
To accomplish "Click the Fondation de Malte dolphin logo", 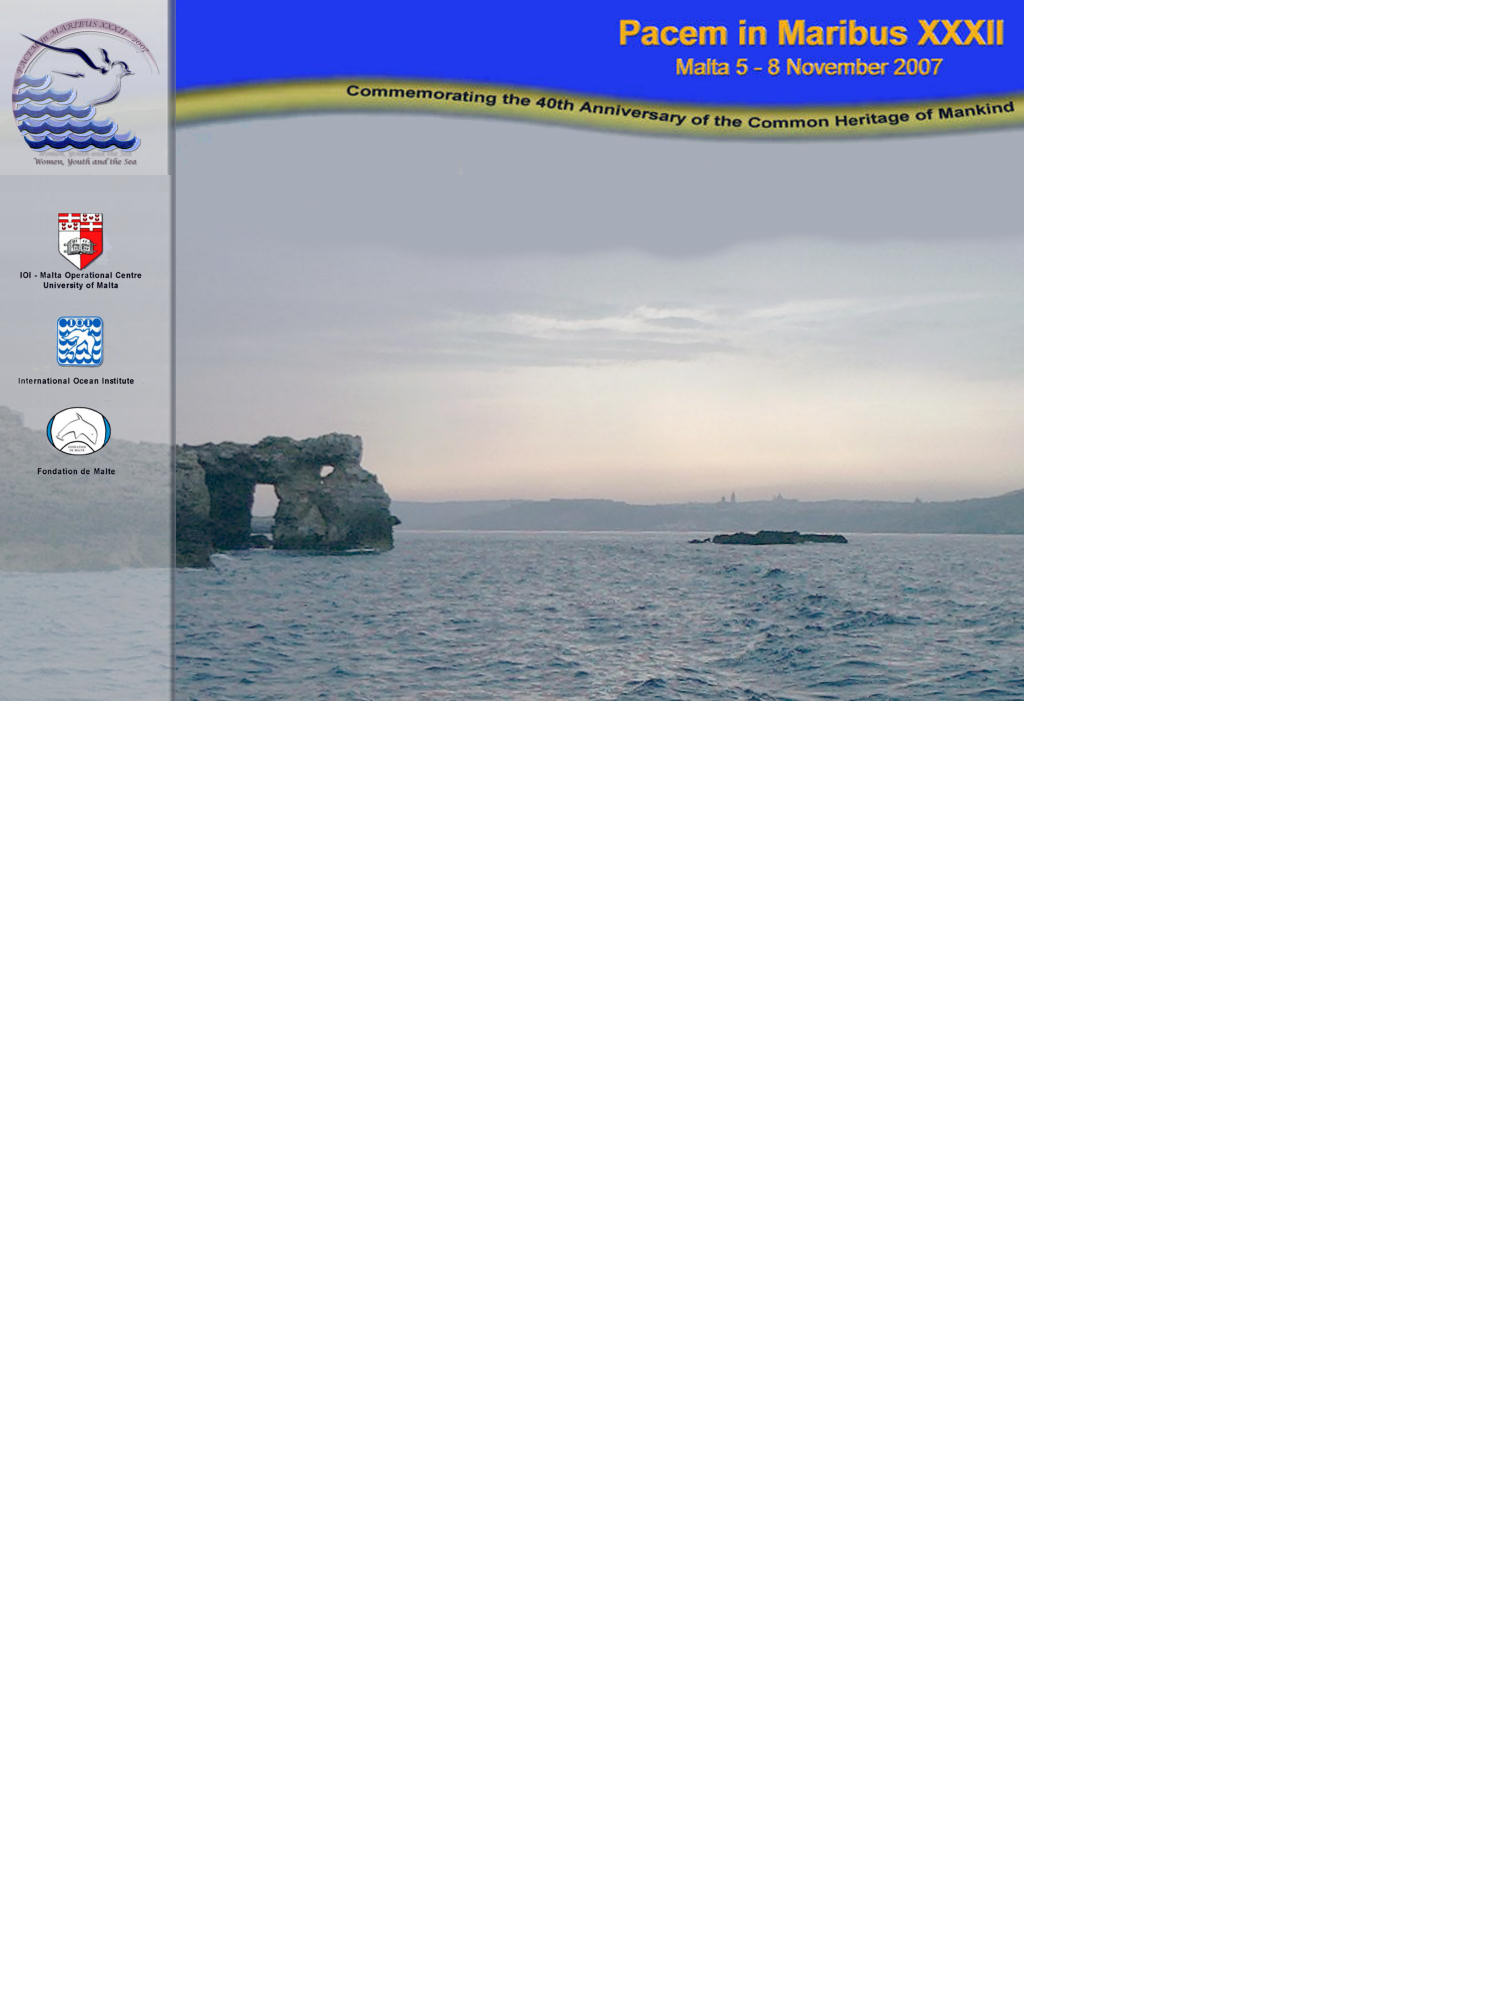I will pos(79,432).
